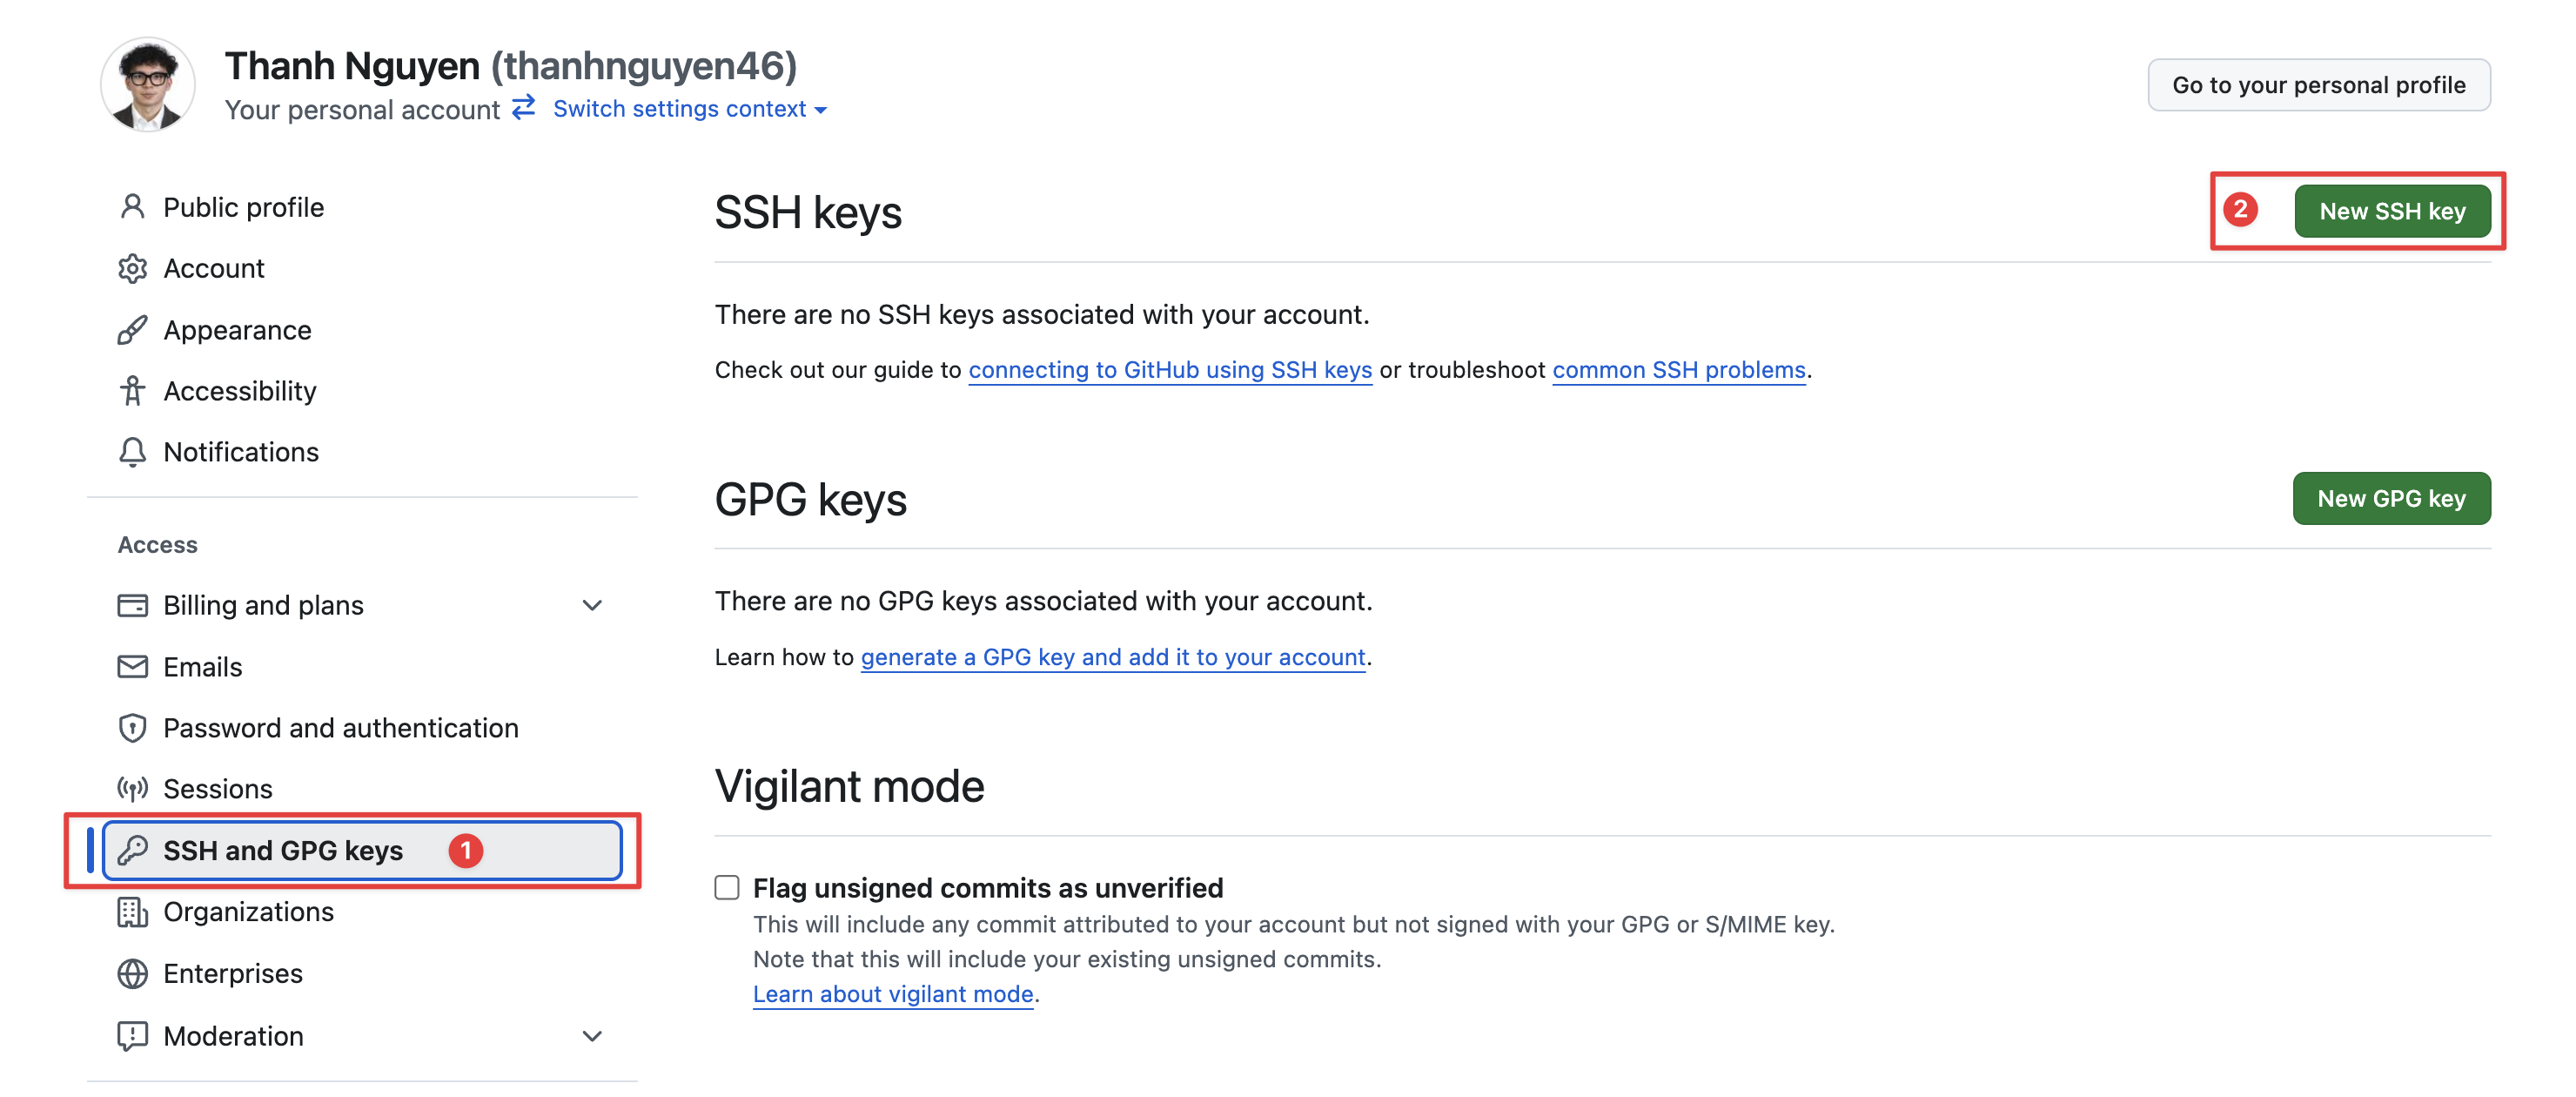This screenshot has height=1097, width=2576.
Task: Click the Public profile person icon
Action: coord(132,207)
